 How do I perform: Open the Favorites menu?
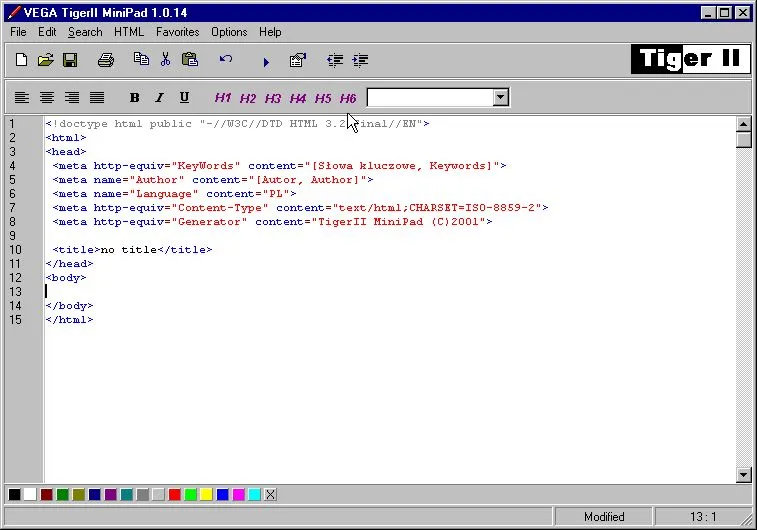pos(177,32)
